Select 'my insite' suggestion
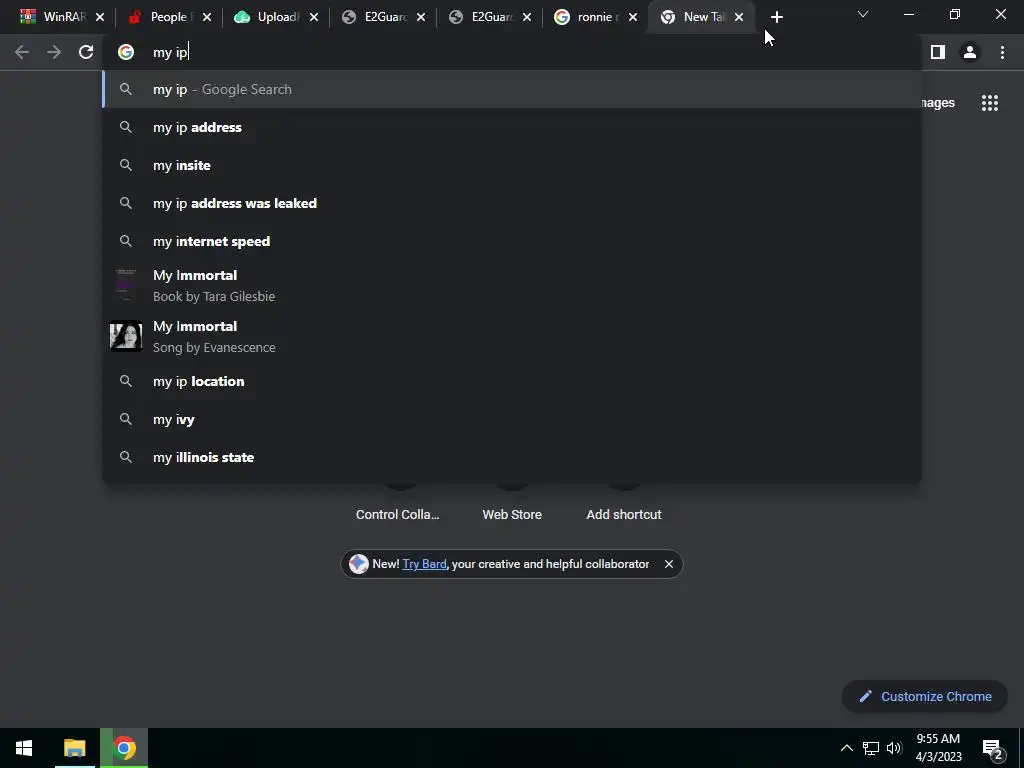1024x768 pixels. tap(512, 165)
